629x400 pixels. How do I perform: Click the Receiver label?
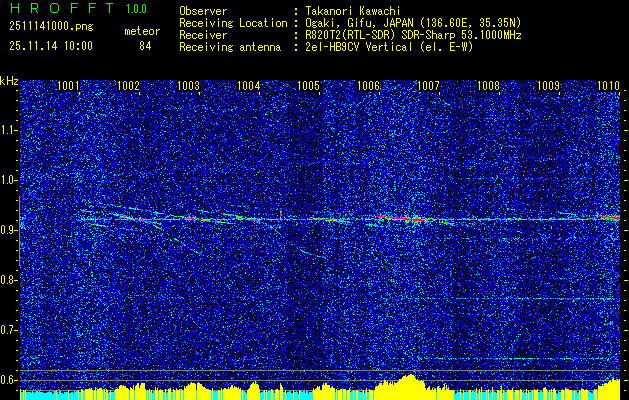coord(203,35)
